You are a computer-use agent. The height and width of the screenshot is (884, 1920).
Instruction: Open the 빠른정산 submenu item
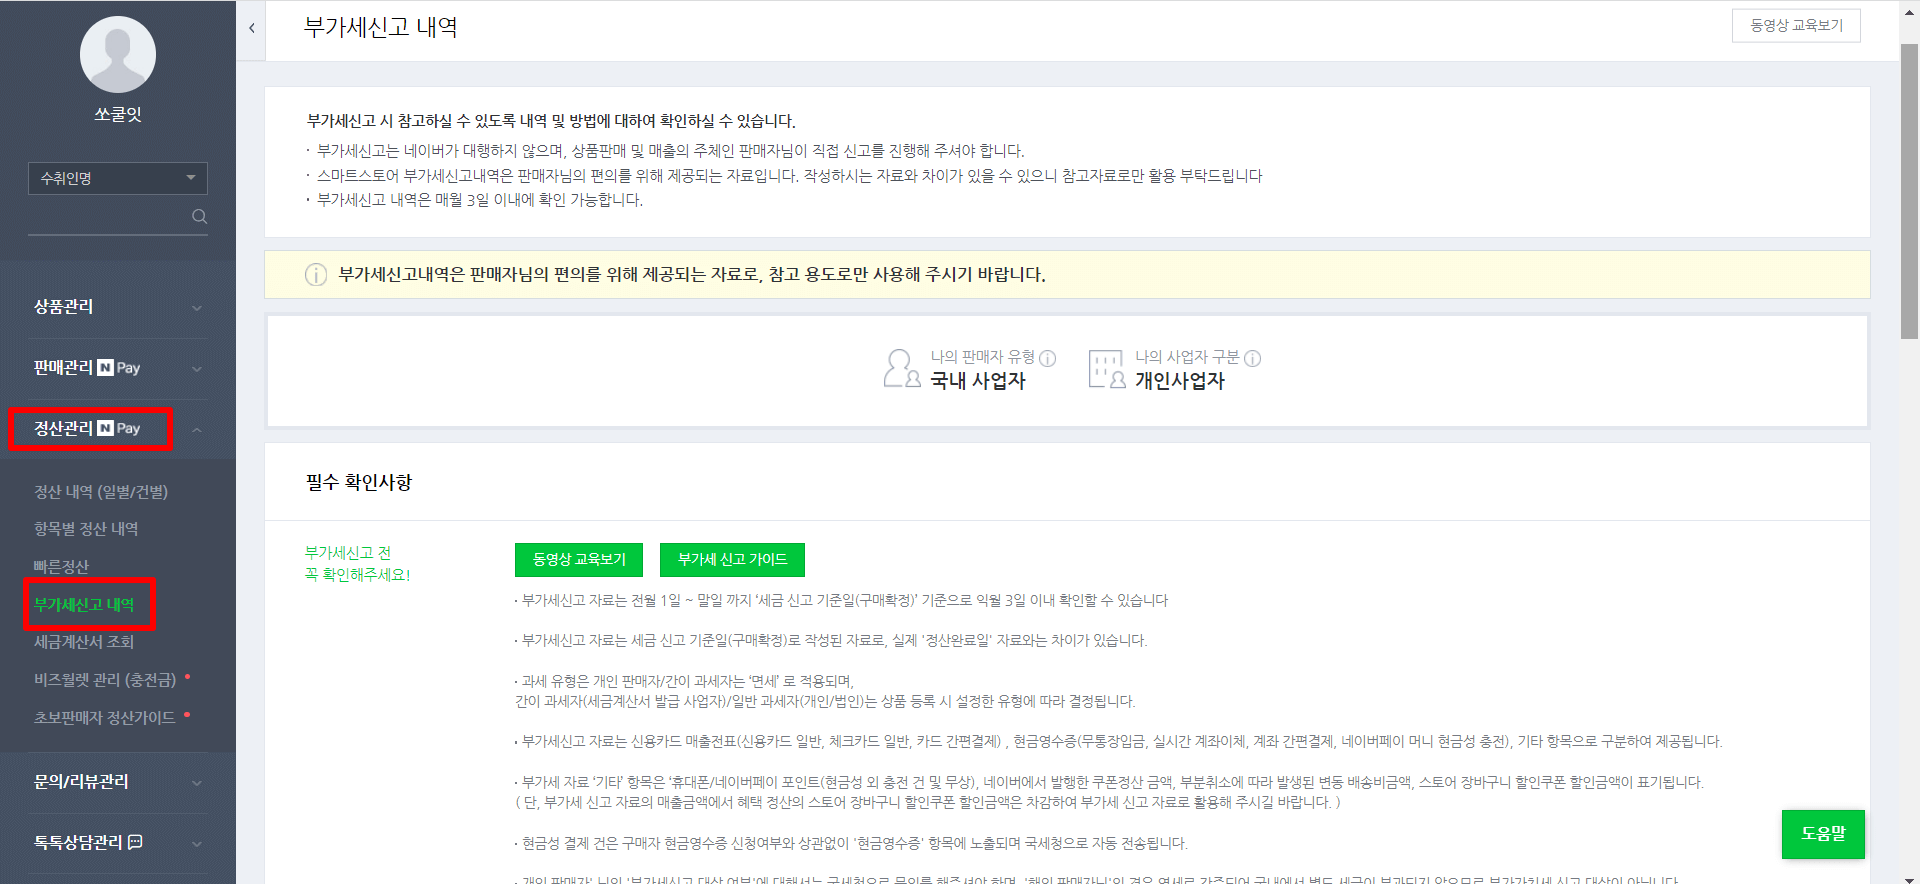point(61,567)
